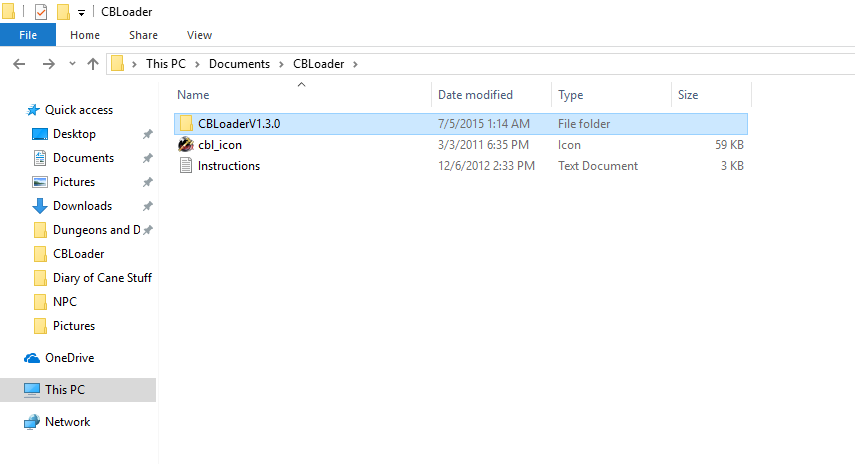Viewport: 855px width, 464px height.
Task: Select This PC in the navigation pane
Action: (78, 390)
